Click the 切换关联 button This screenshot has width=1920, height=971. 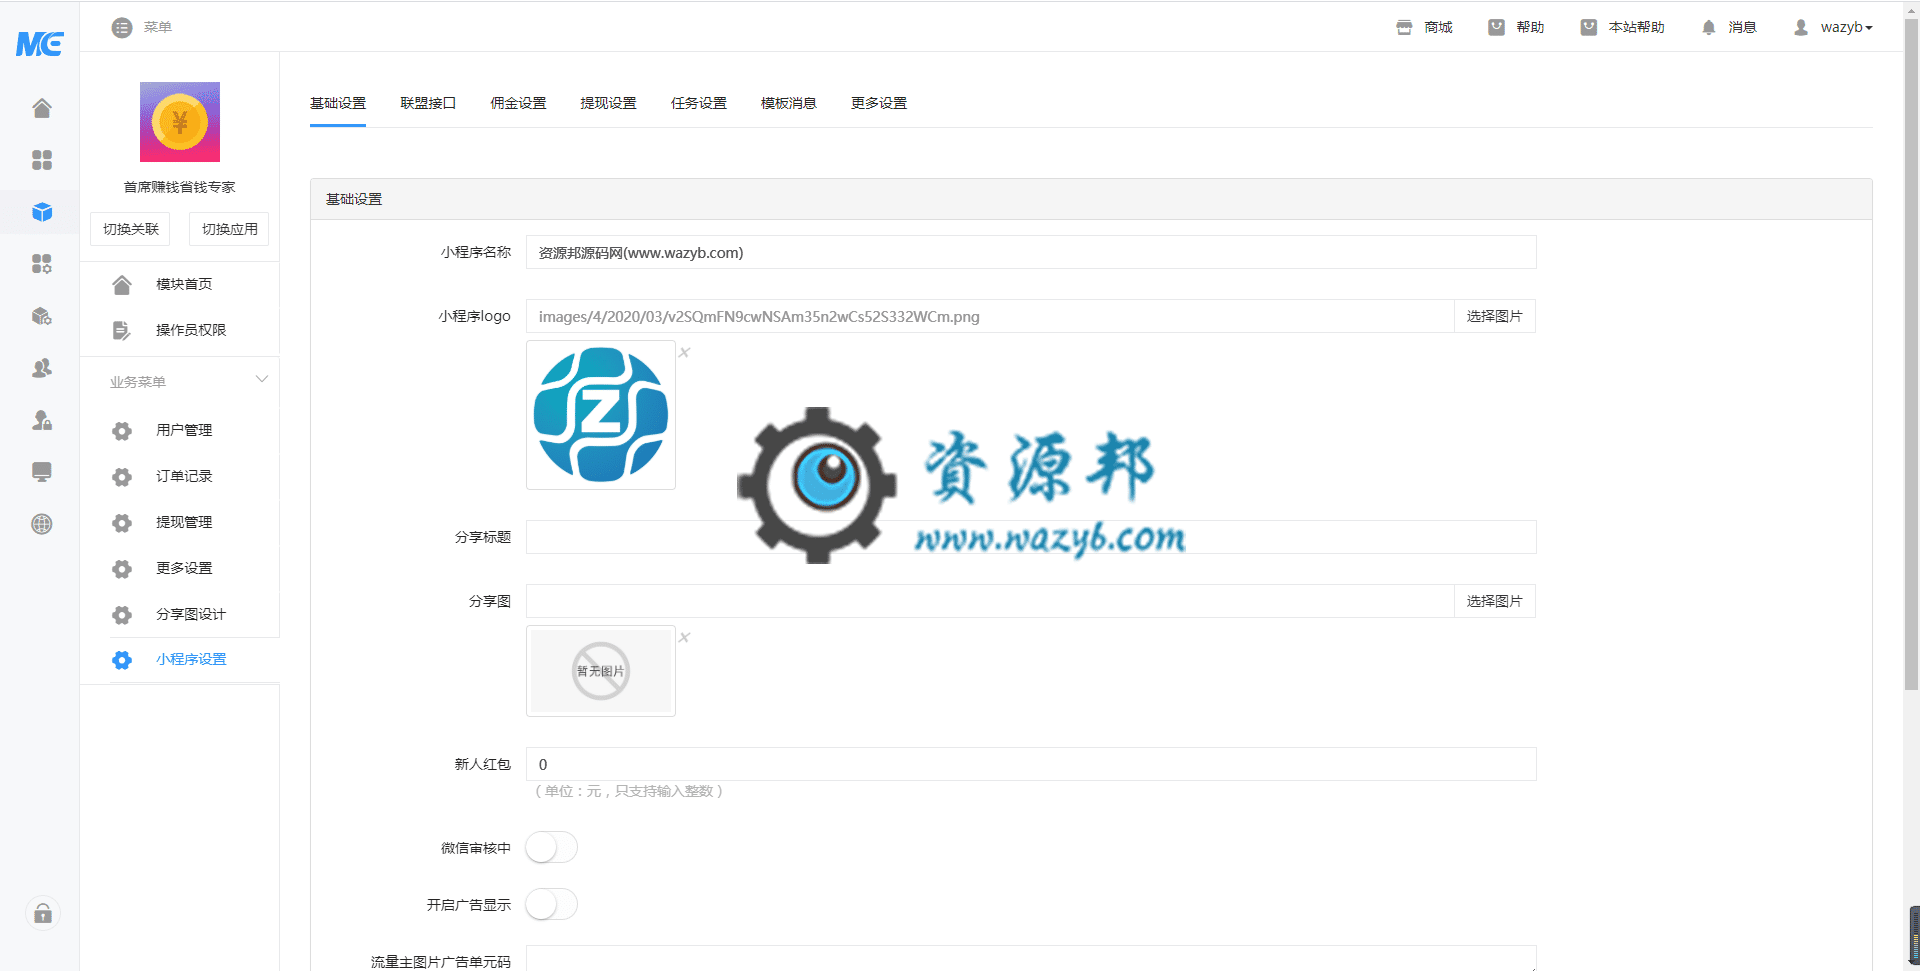pos(130,229)
